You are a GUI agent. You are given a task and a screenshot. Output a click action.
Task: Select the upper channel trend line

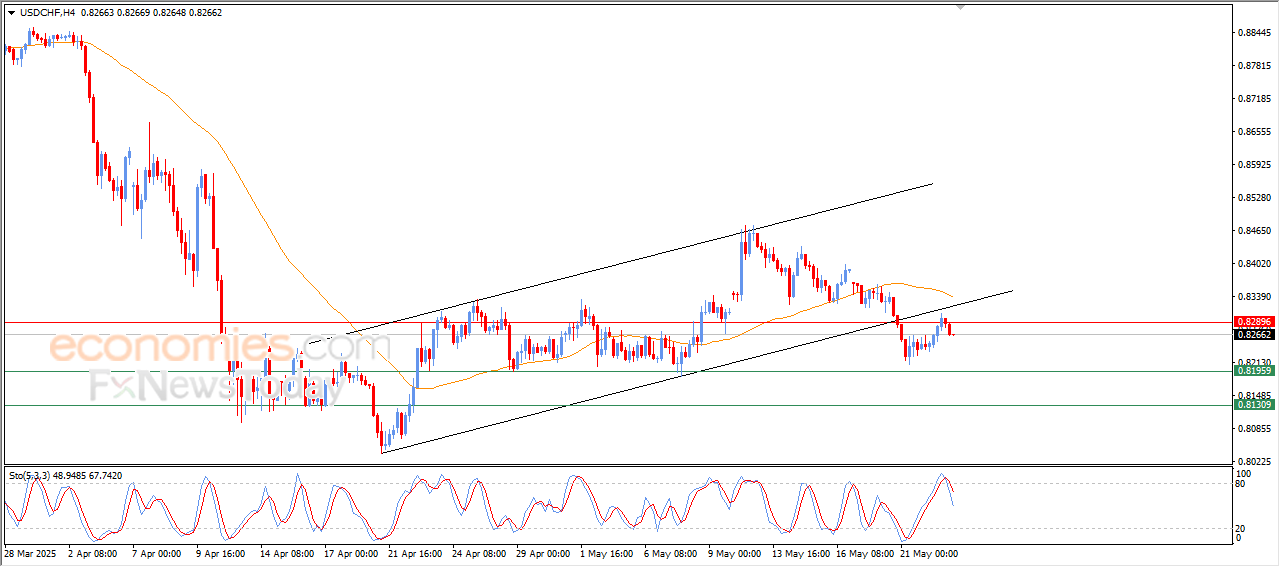[640, 259]
